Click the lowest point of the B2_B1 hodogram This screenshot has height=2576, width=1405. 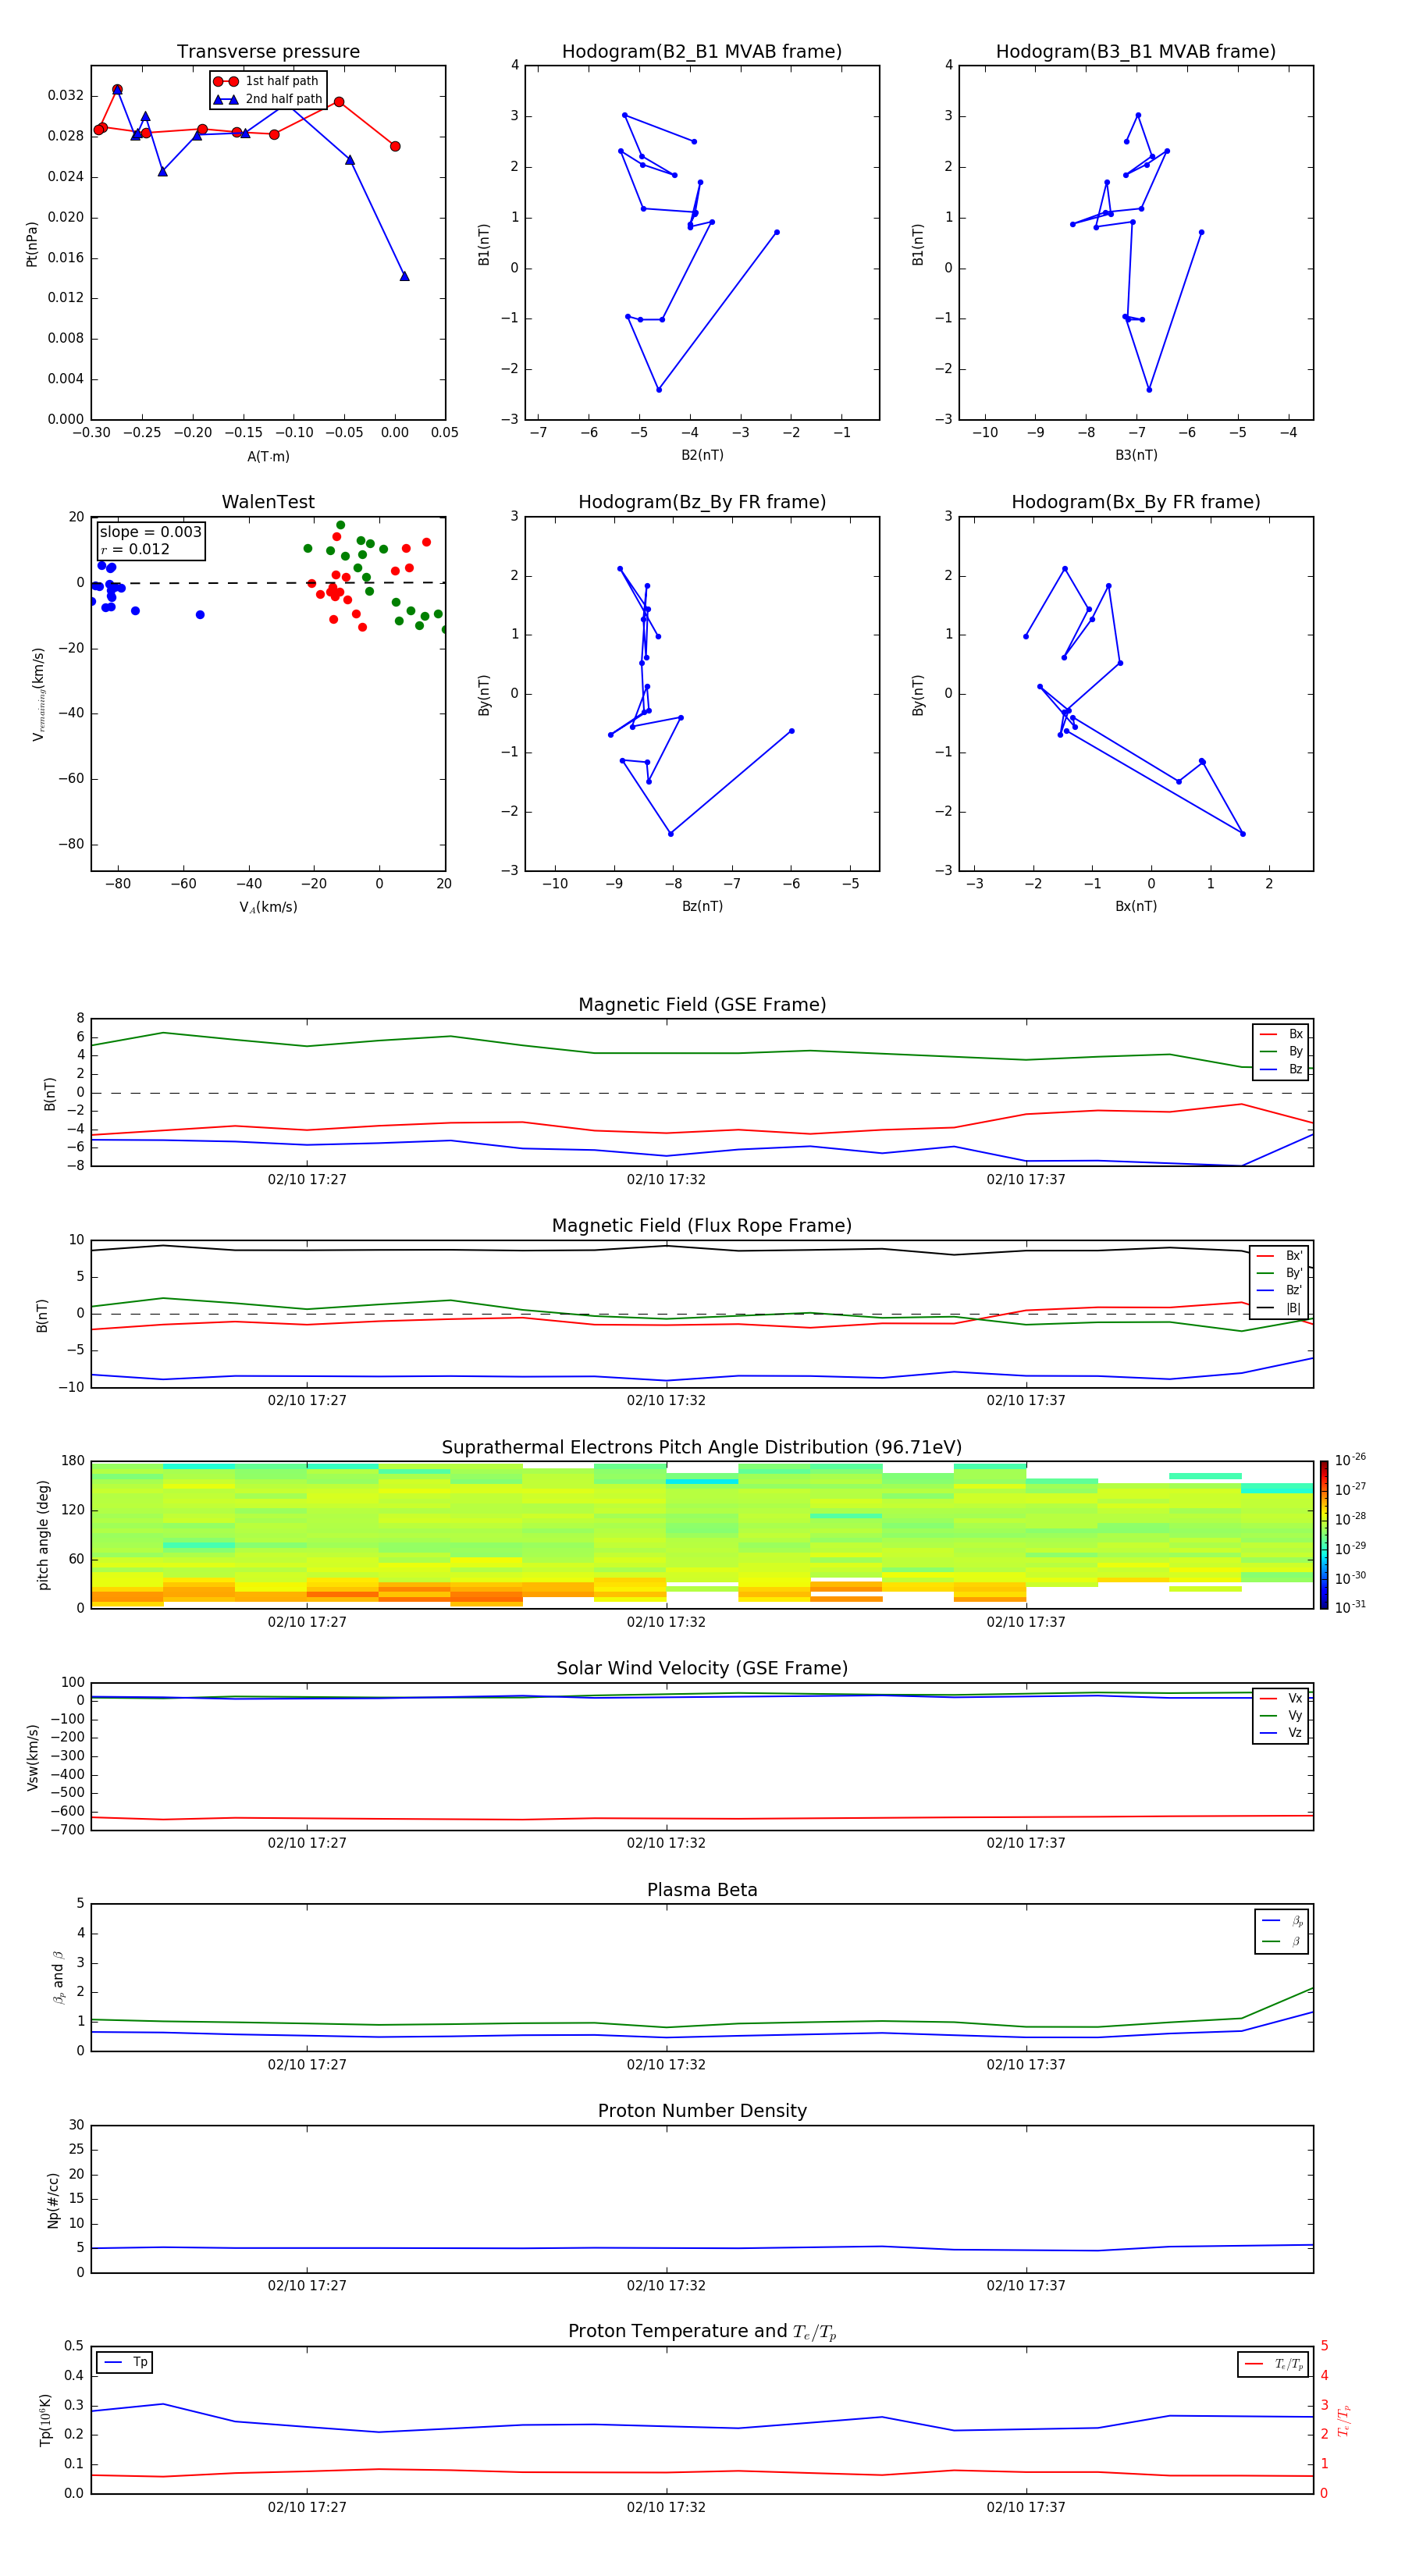pos(659,389)
